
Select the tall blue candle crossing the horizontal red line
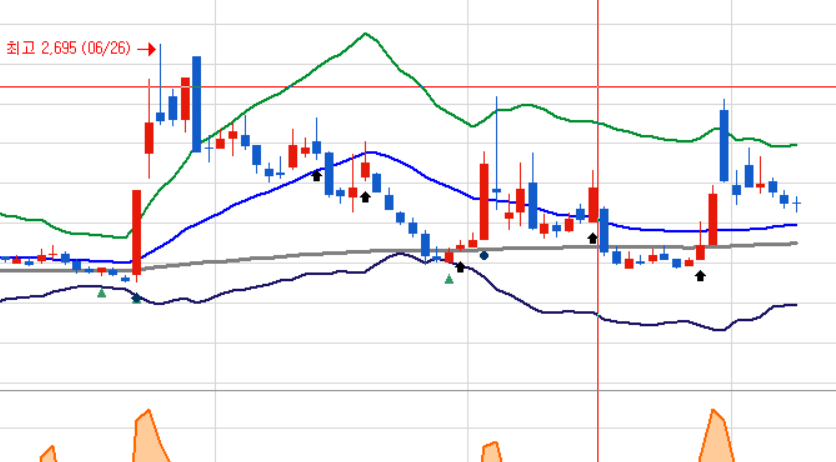point(196,104)
